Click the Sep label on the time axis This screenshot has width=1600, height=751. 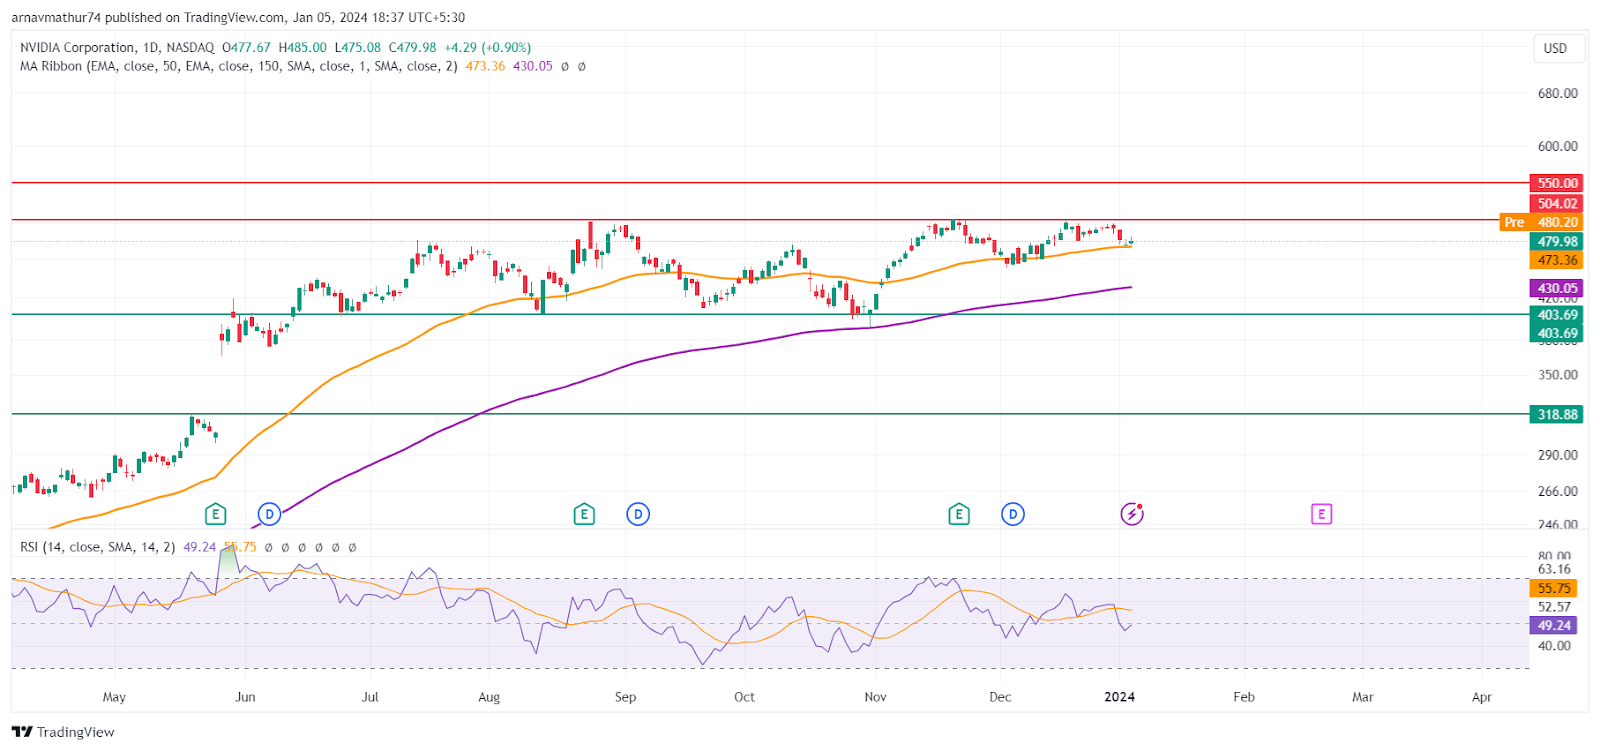click(625, 697)
